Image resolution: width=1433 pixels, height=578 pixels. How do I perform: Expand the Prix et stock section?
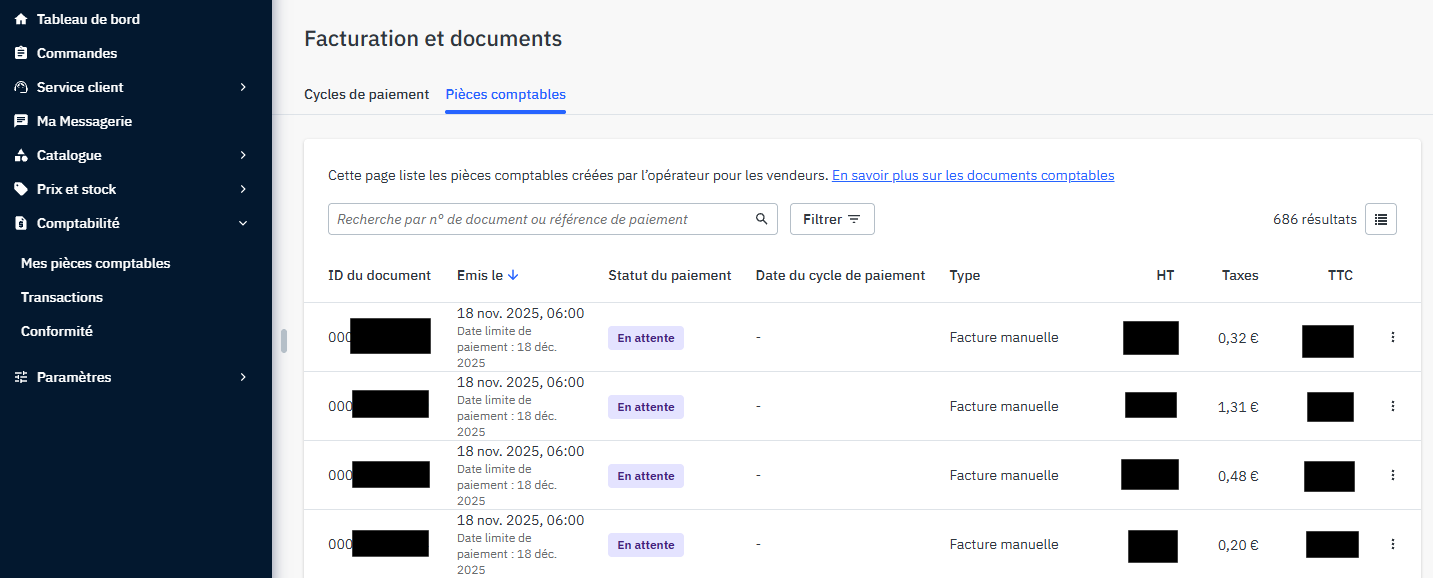[243, 189]
